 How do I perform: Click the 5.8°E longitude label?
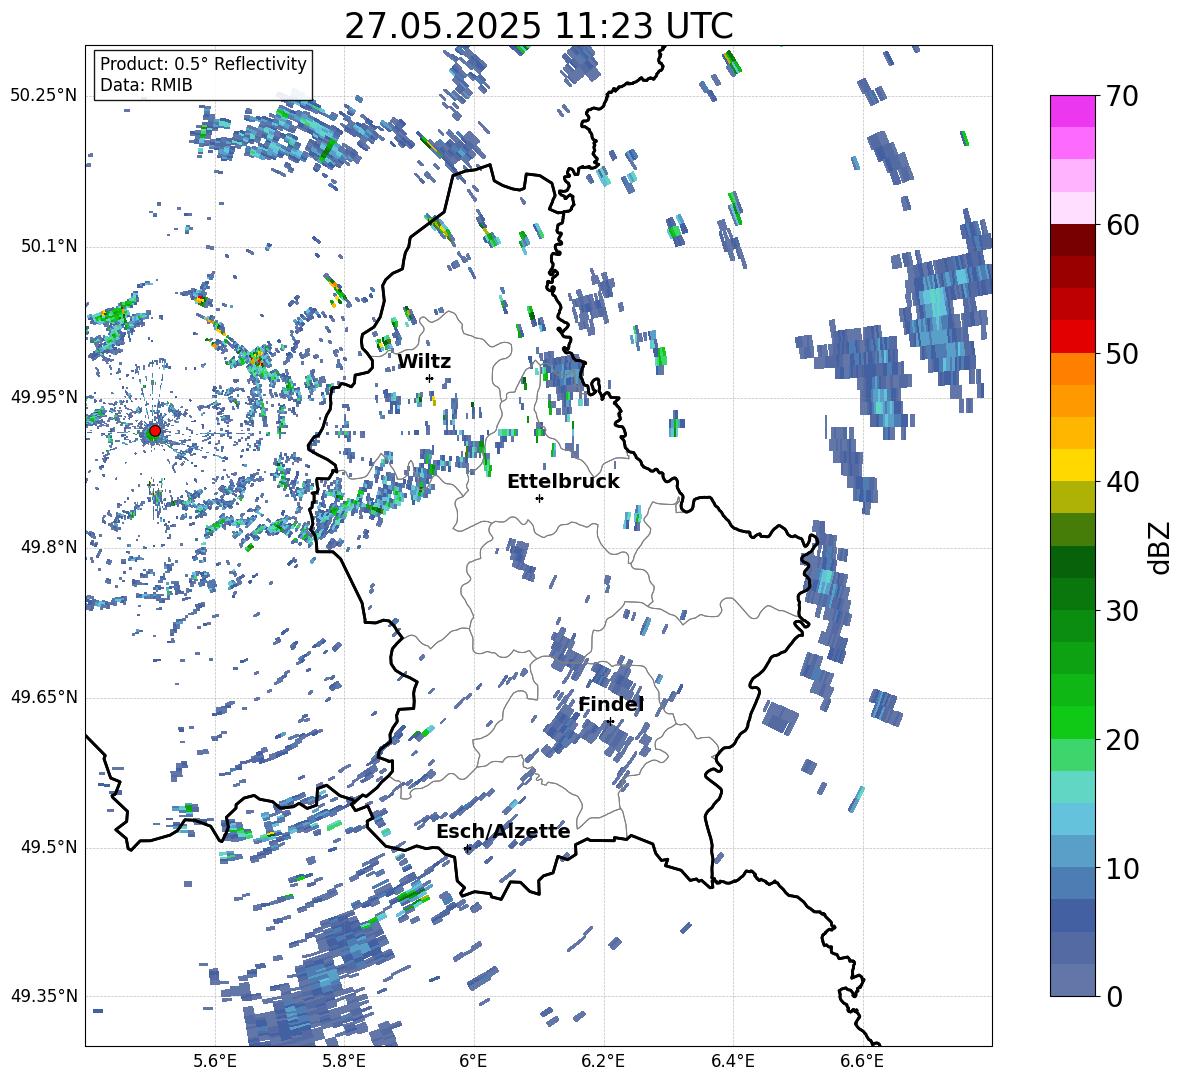pyautogui.click(x=344, y=1061)
